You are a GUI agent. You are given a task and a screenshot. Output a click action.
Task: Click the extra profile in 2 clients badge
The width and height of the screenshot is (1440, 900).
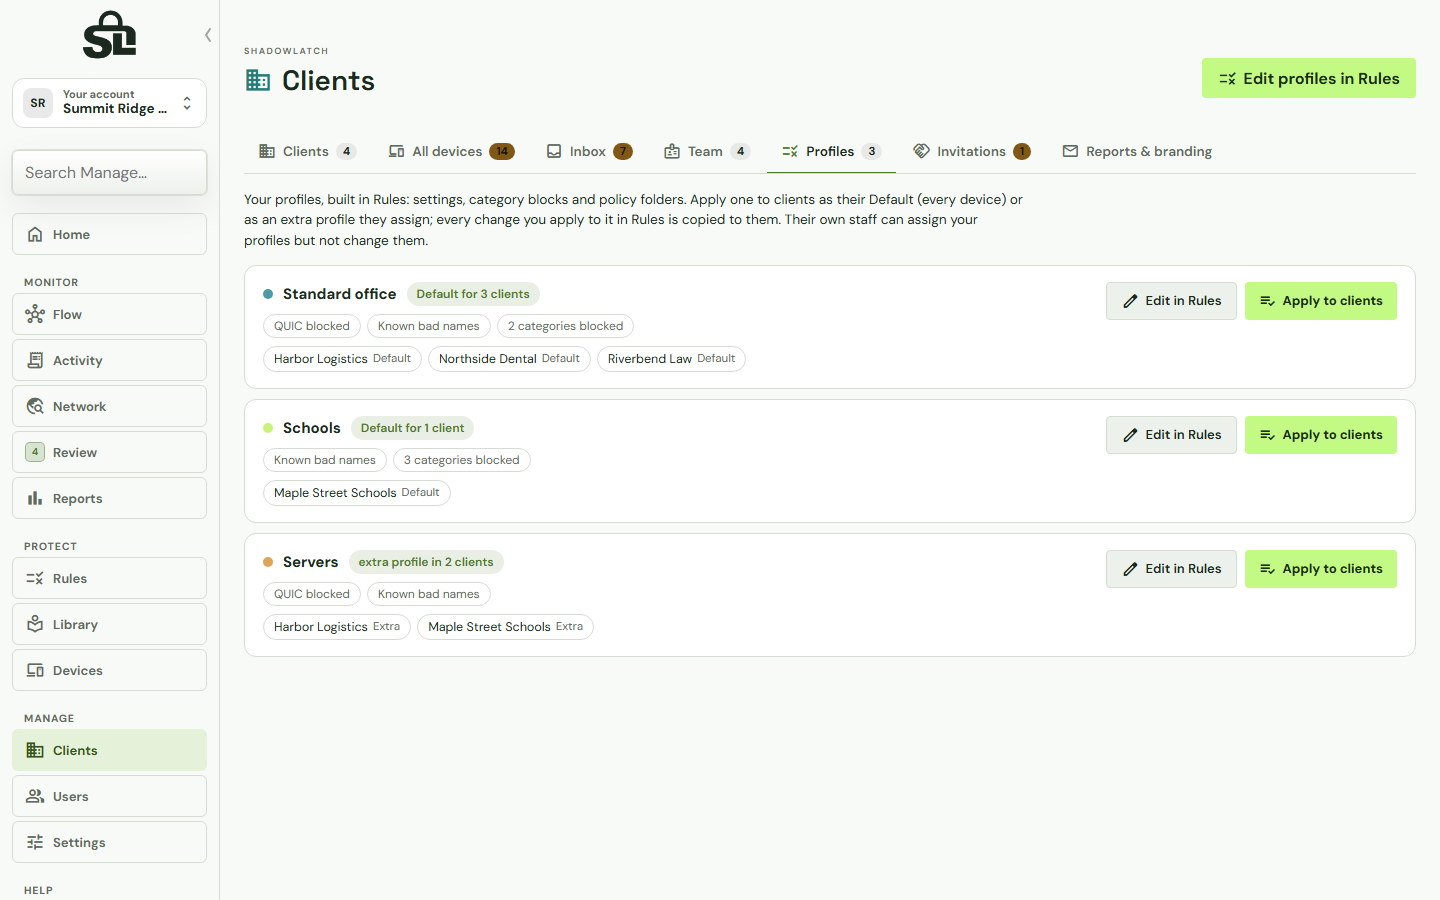[426, 562]
